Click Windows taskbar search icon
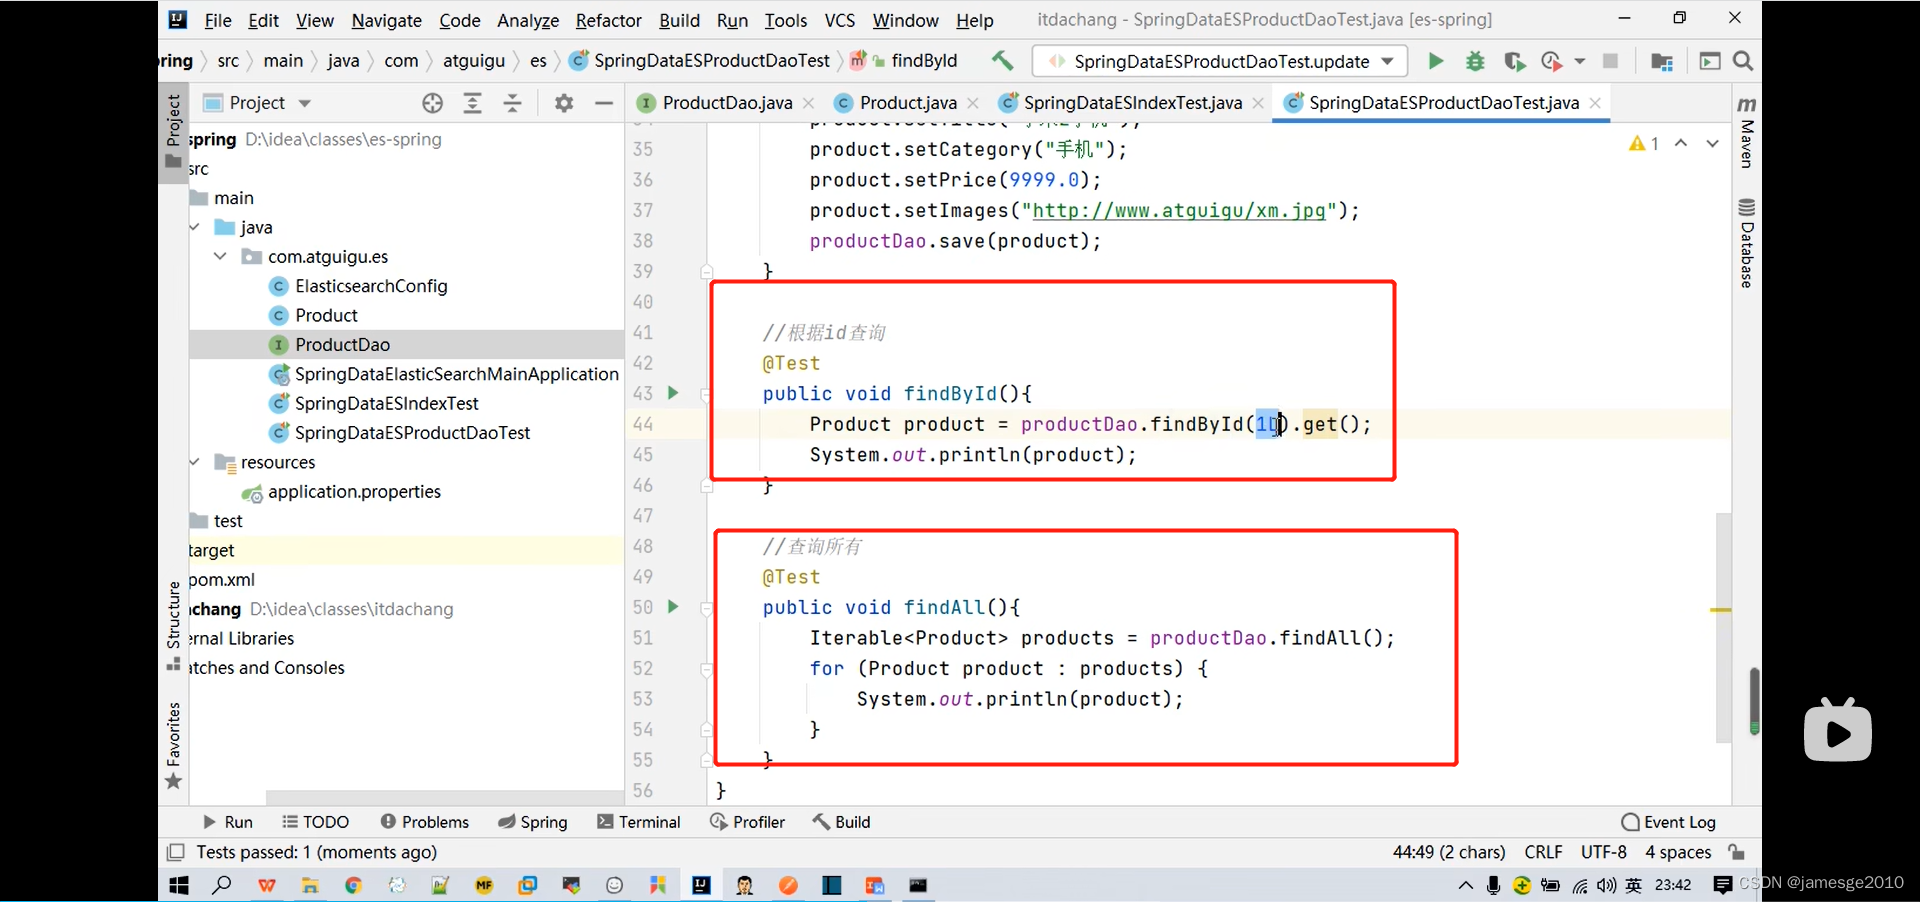This screenshot has width=1920, height=902. point(222,885)
